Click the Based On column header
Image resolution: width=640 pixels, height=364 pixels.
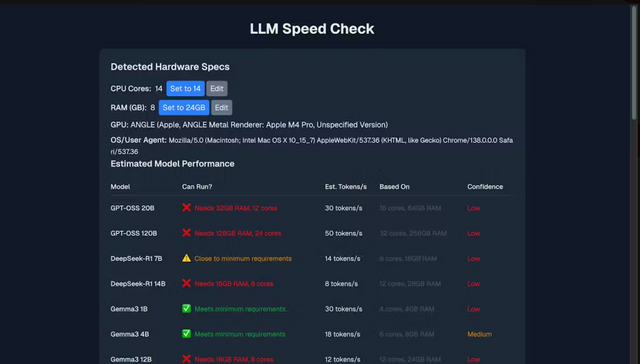[394, 187]
